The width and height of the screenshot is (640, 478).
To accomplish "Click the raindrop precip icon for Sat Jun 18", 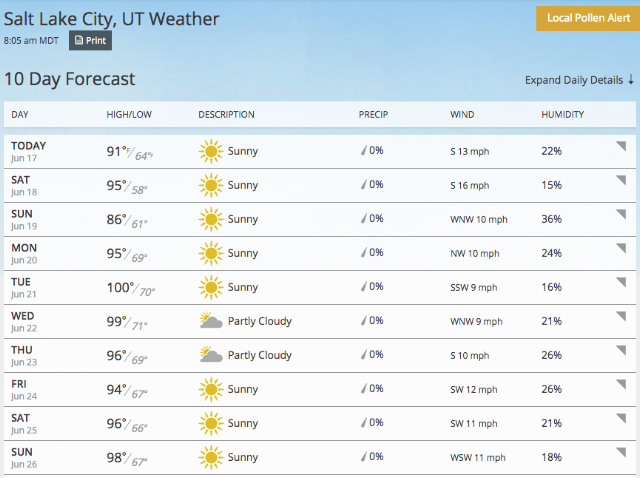I will (363, 185).
